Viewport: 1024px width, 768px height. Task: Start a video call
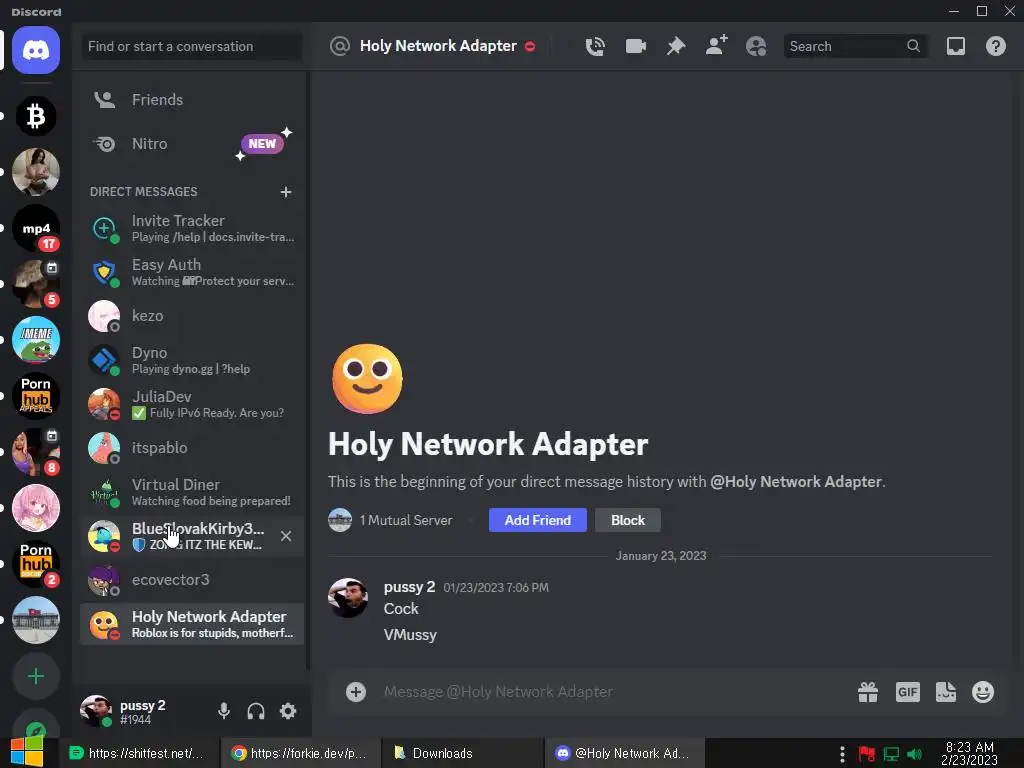tap(635, 46)
